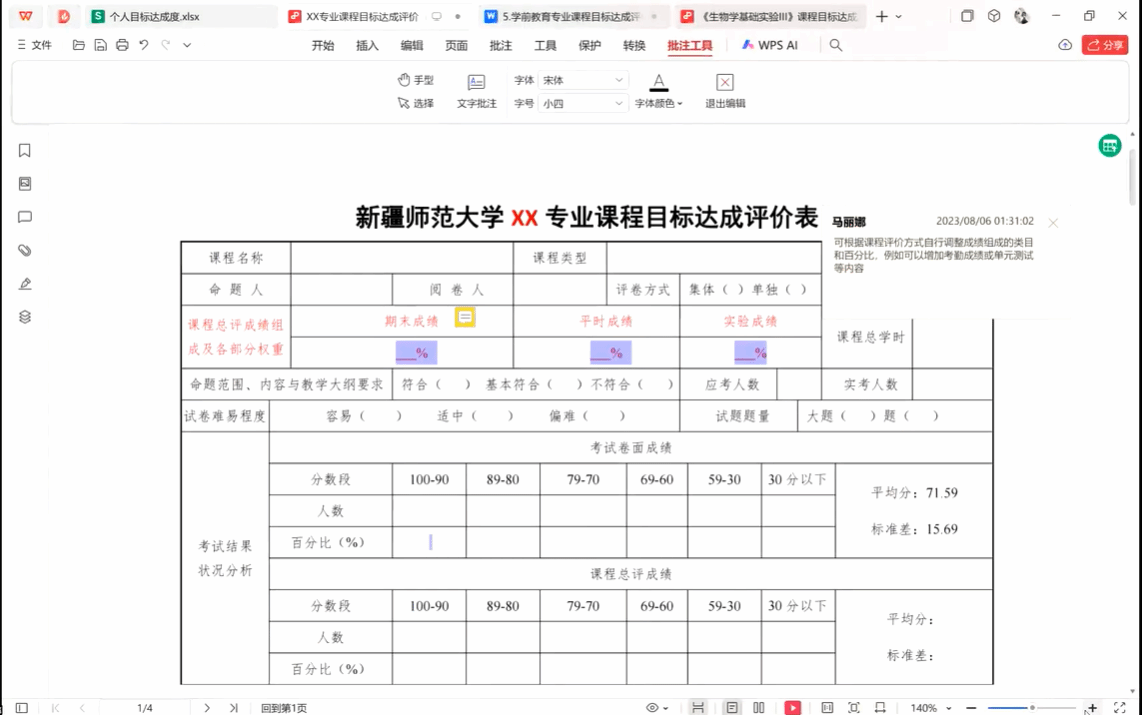The height and width of the screenshot is (715, 1142).
Task: Click the green spreadsheet floating icon
Action: pos(1109,146)
